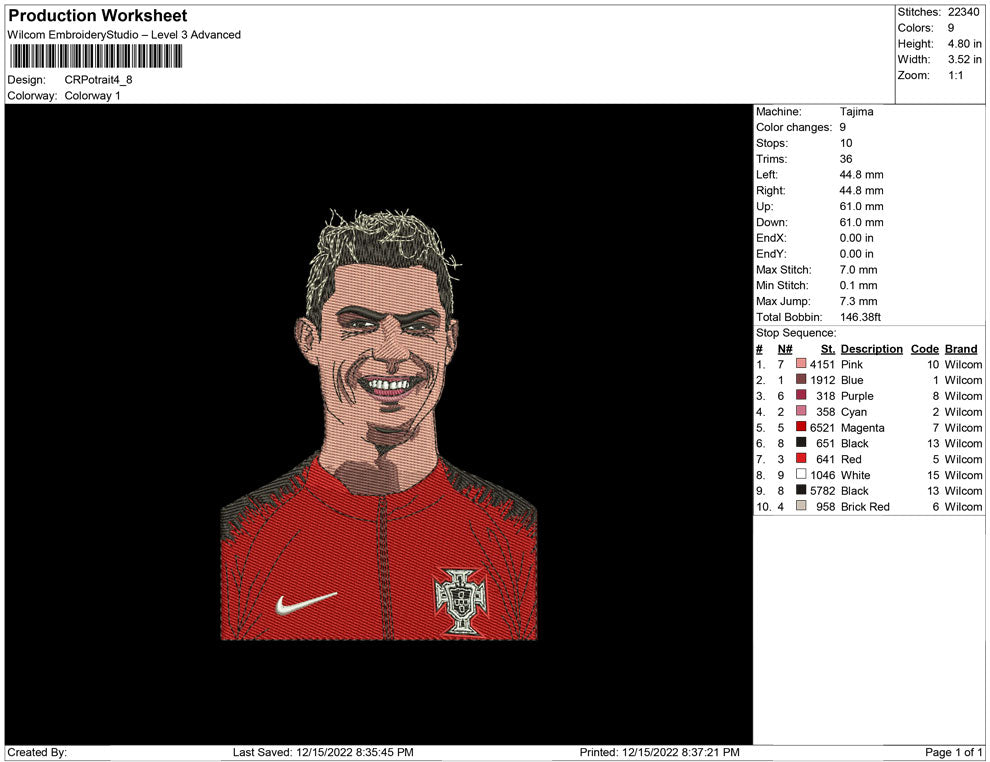Viewport: 990px width, 762px height.
Task: Click the Pink color swatch in row 1
Action: 801,364
